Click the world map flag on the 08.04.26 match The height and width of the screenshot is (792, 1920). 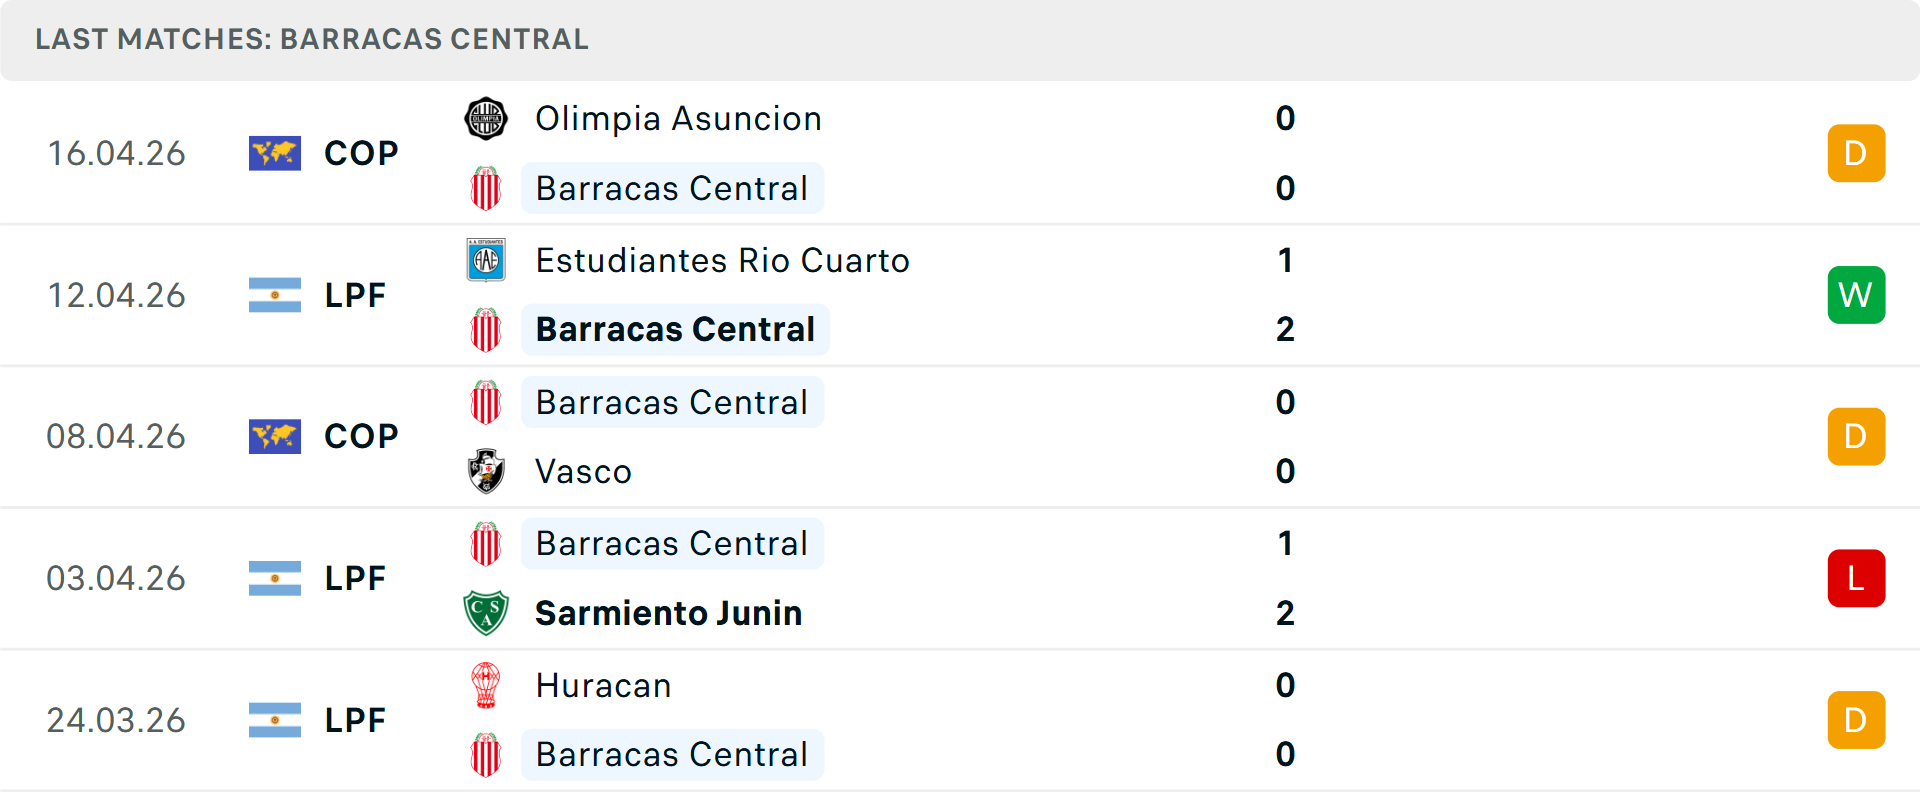click(x=275, y=436)
